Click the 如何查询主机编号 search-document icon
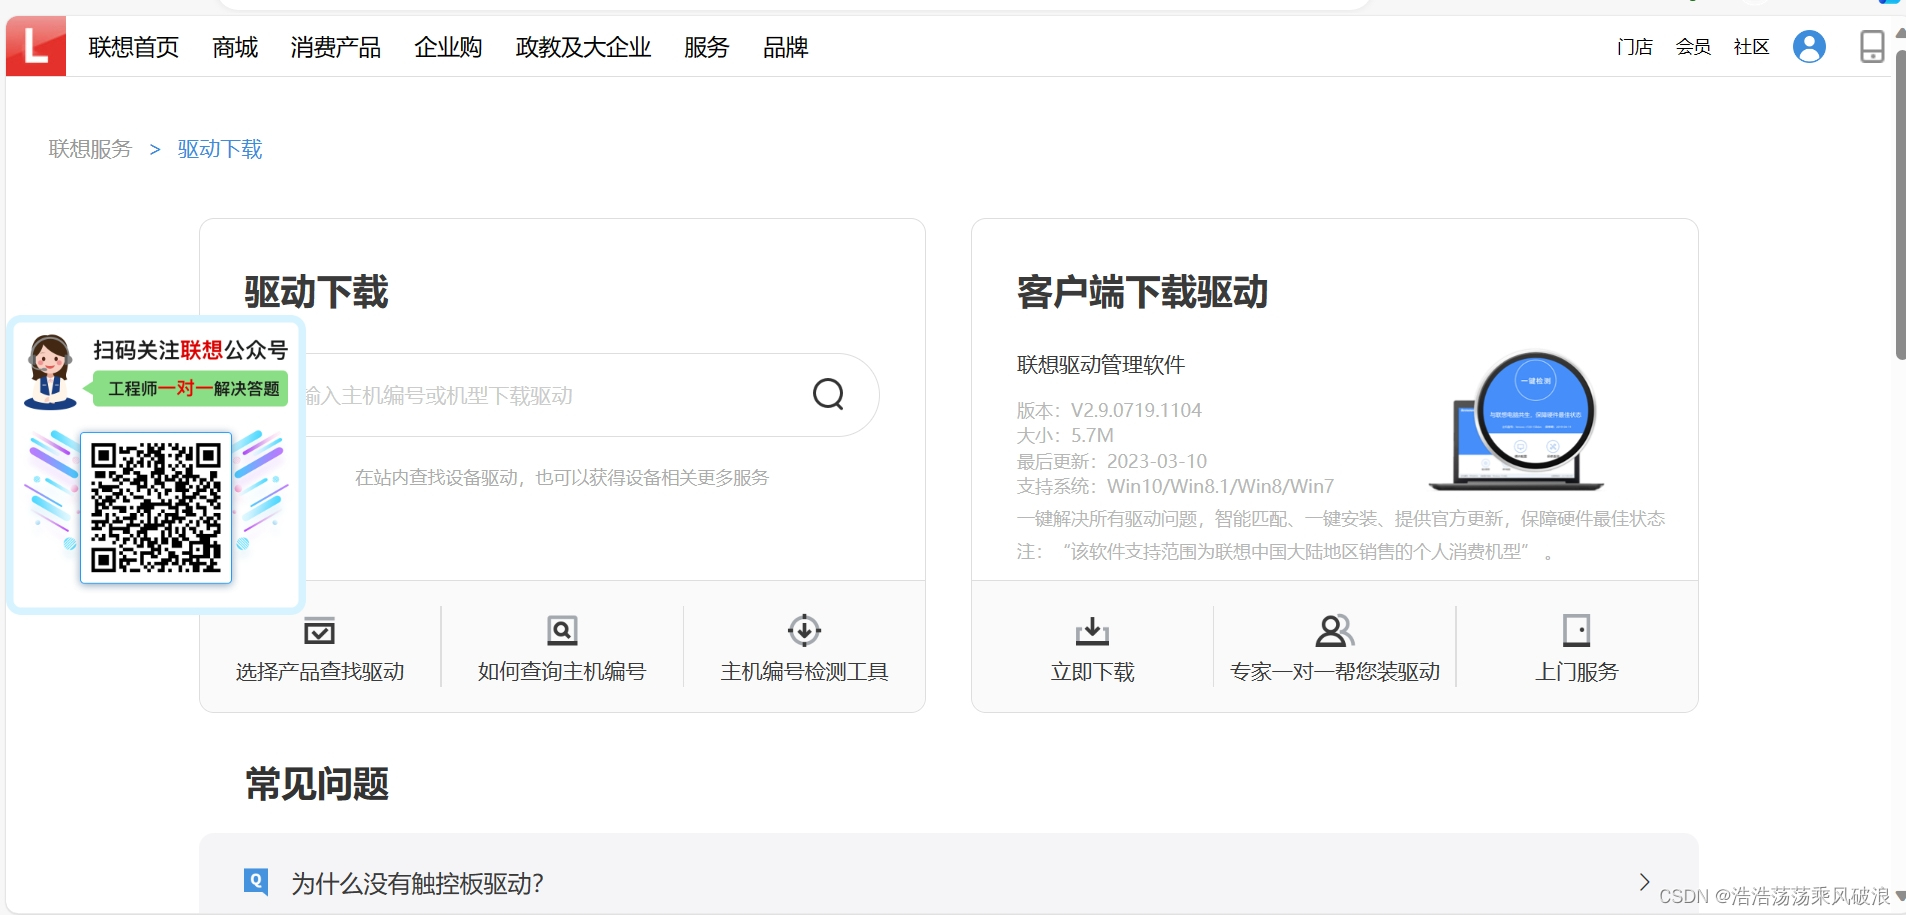The height and width of the screenshot is (915, 1906). point(562,630)
